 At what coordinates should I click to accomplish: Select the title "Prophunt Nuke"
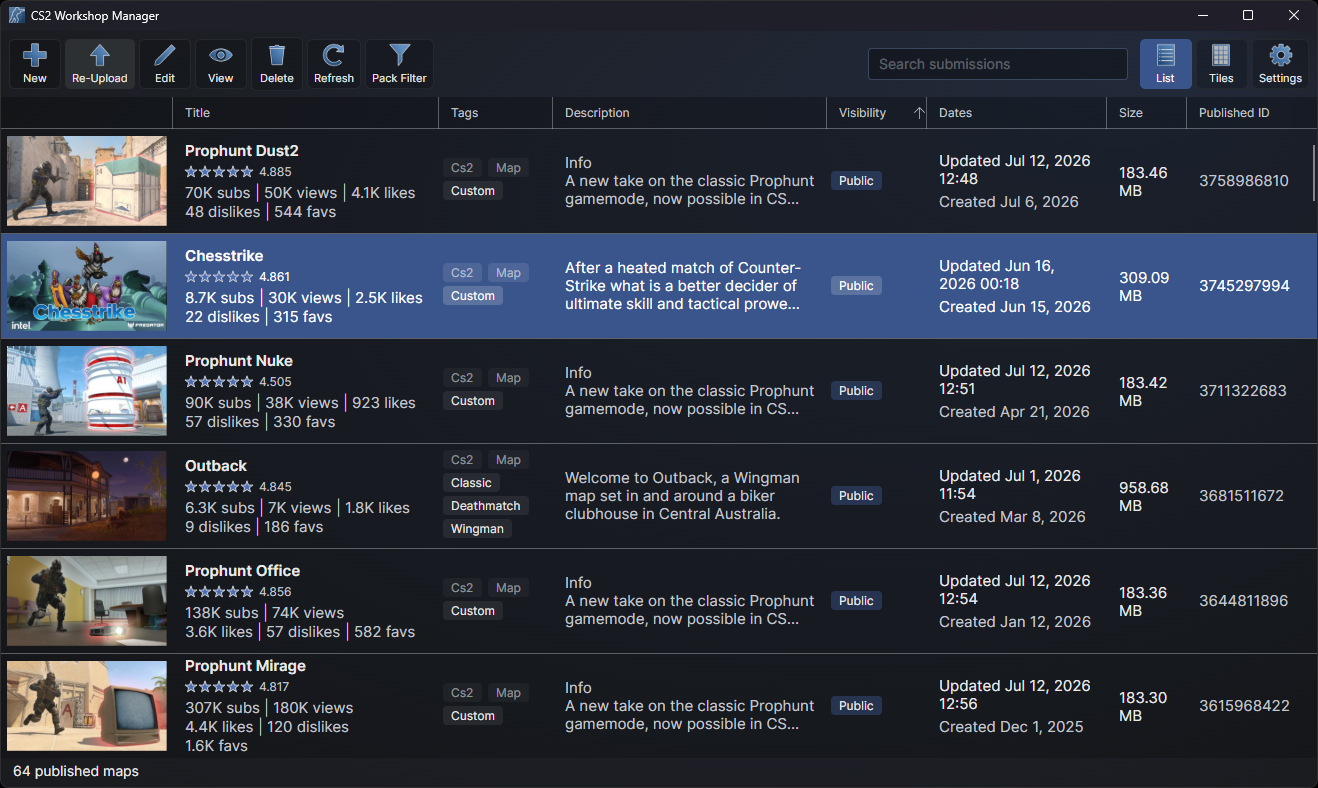coord(239,361)
